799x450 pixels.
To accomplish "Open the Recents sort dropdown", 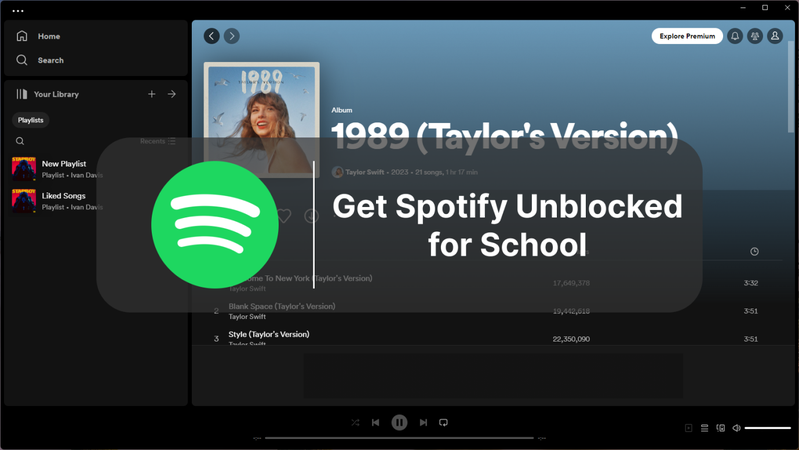I will [157, 141].
